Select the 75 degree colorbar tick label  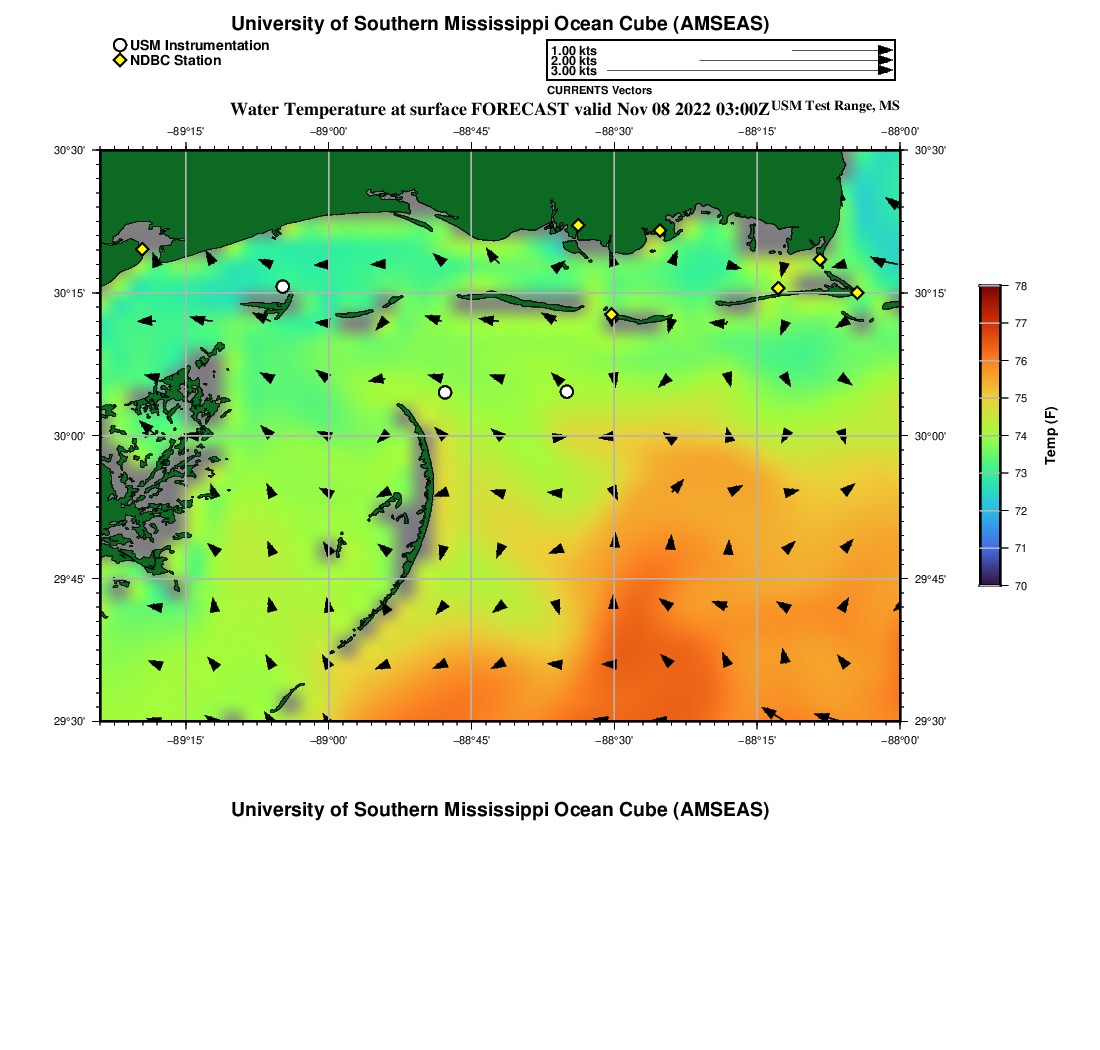1021,398
